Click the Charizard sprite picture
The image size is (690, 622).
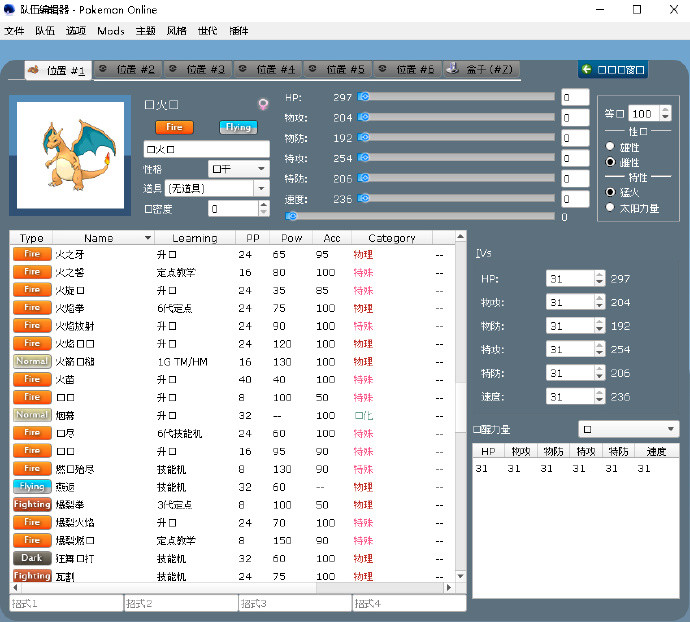point(70,155)
